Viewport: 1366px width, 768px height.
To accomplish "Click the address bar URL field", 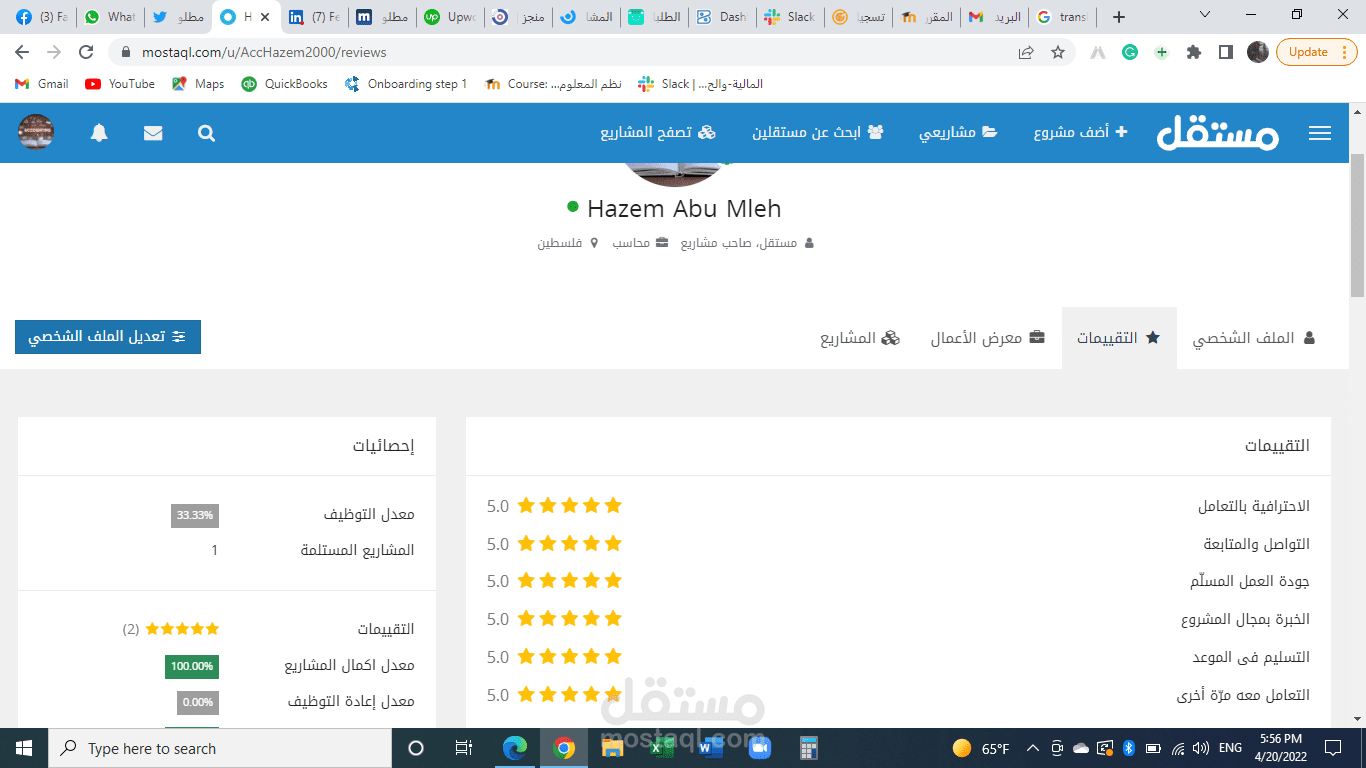I will click(560, 52).
